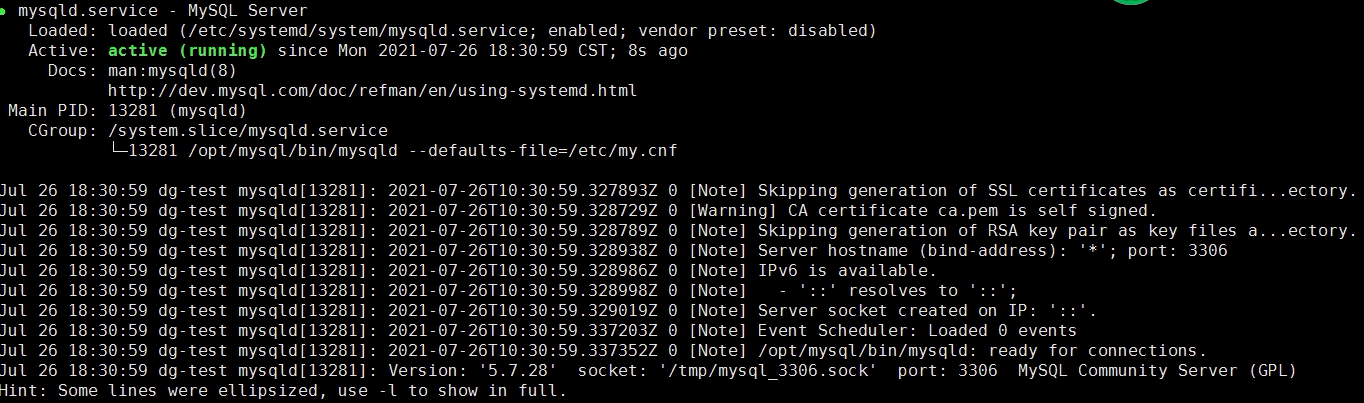Click the "Hint: Some lines were ellipsized" line

282,391
